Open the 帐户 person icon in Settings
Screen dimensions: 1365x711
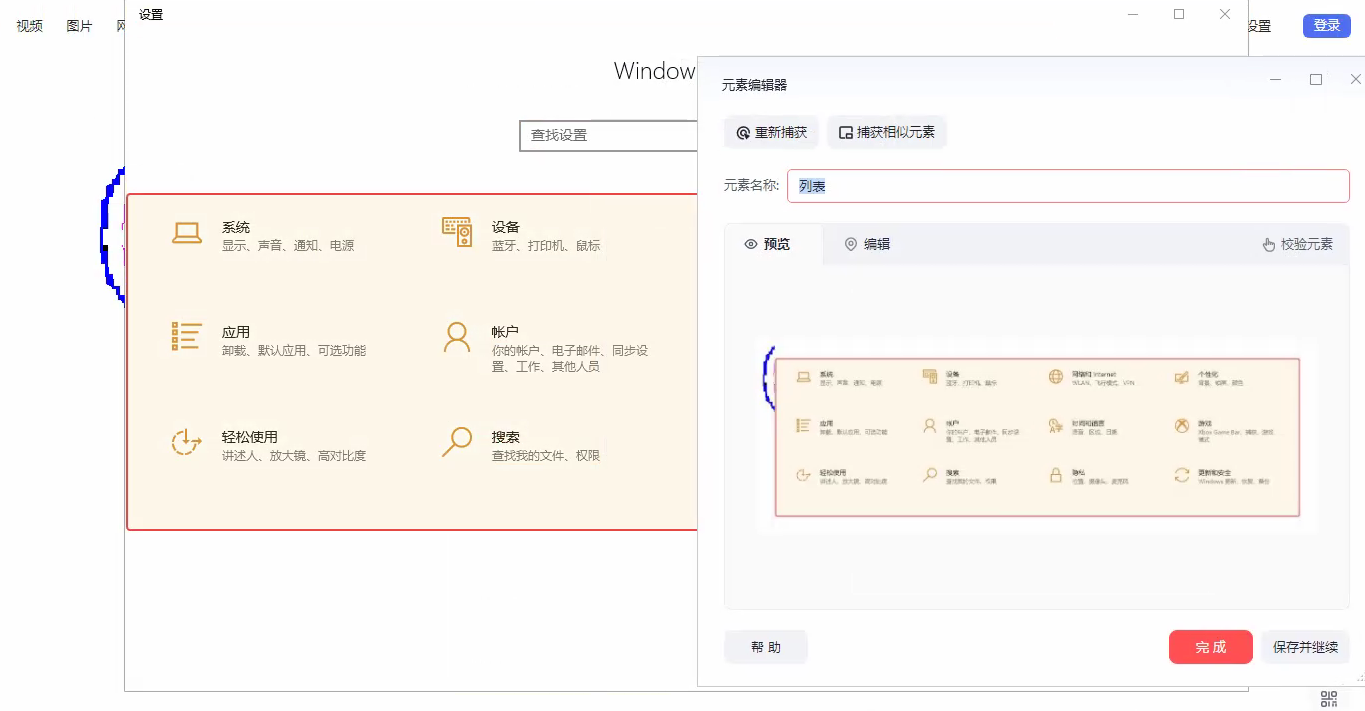(x=457, y=338)
